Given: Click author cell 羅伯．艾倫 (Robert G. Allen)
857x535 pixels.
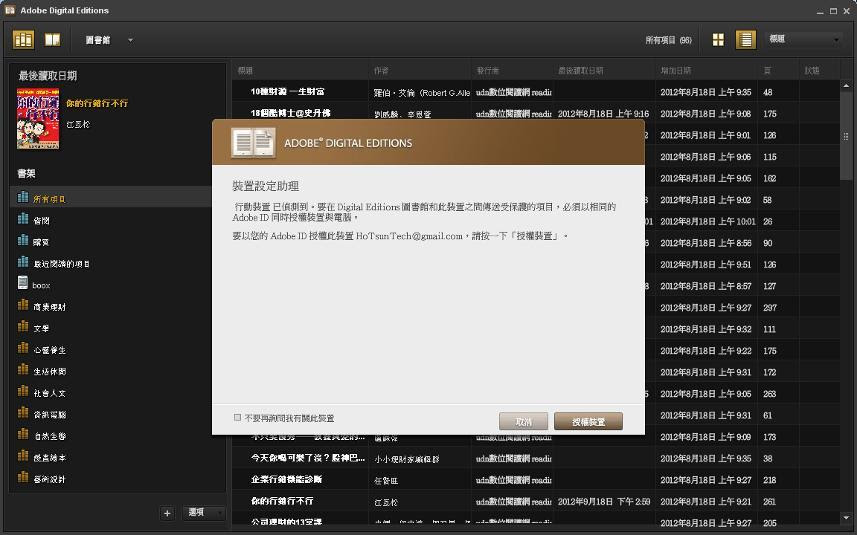Looking at the screenshot, I should point(421,92).
